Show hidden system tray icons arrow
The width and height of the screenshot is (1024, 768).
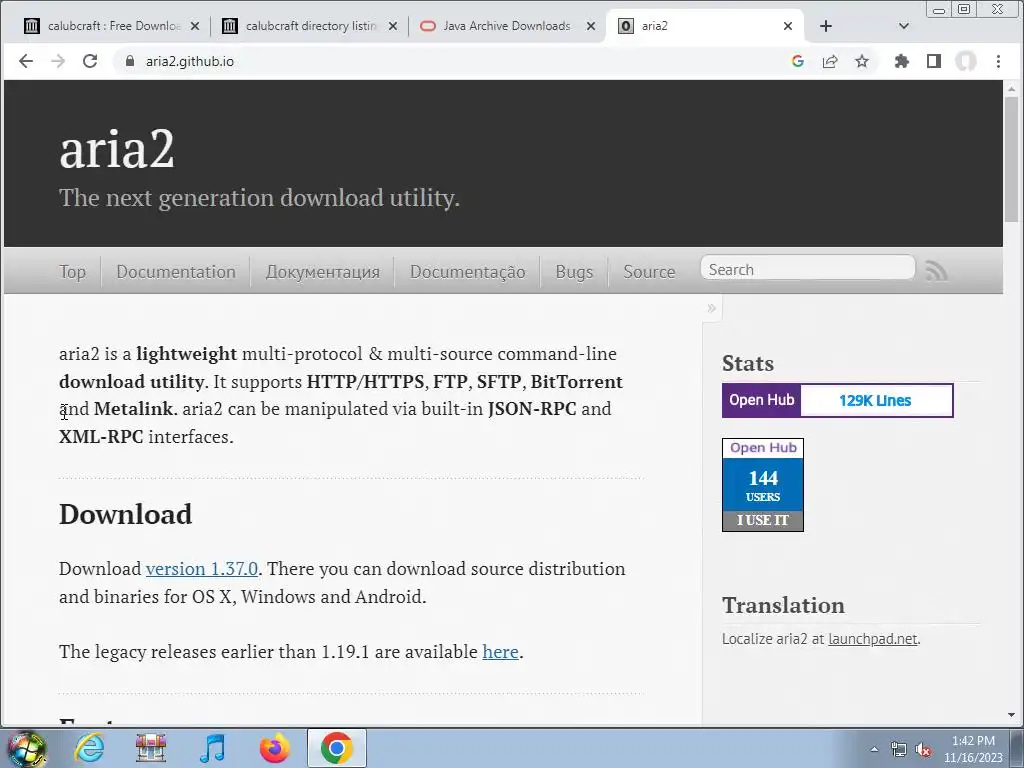pyautogui.click(x=874, y=750)
